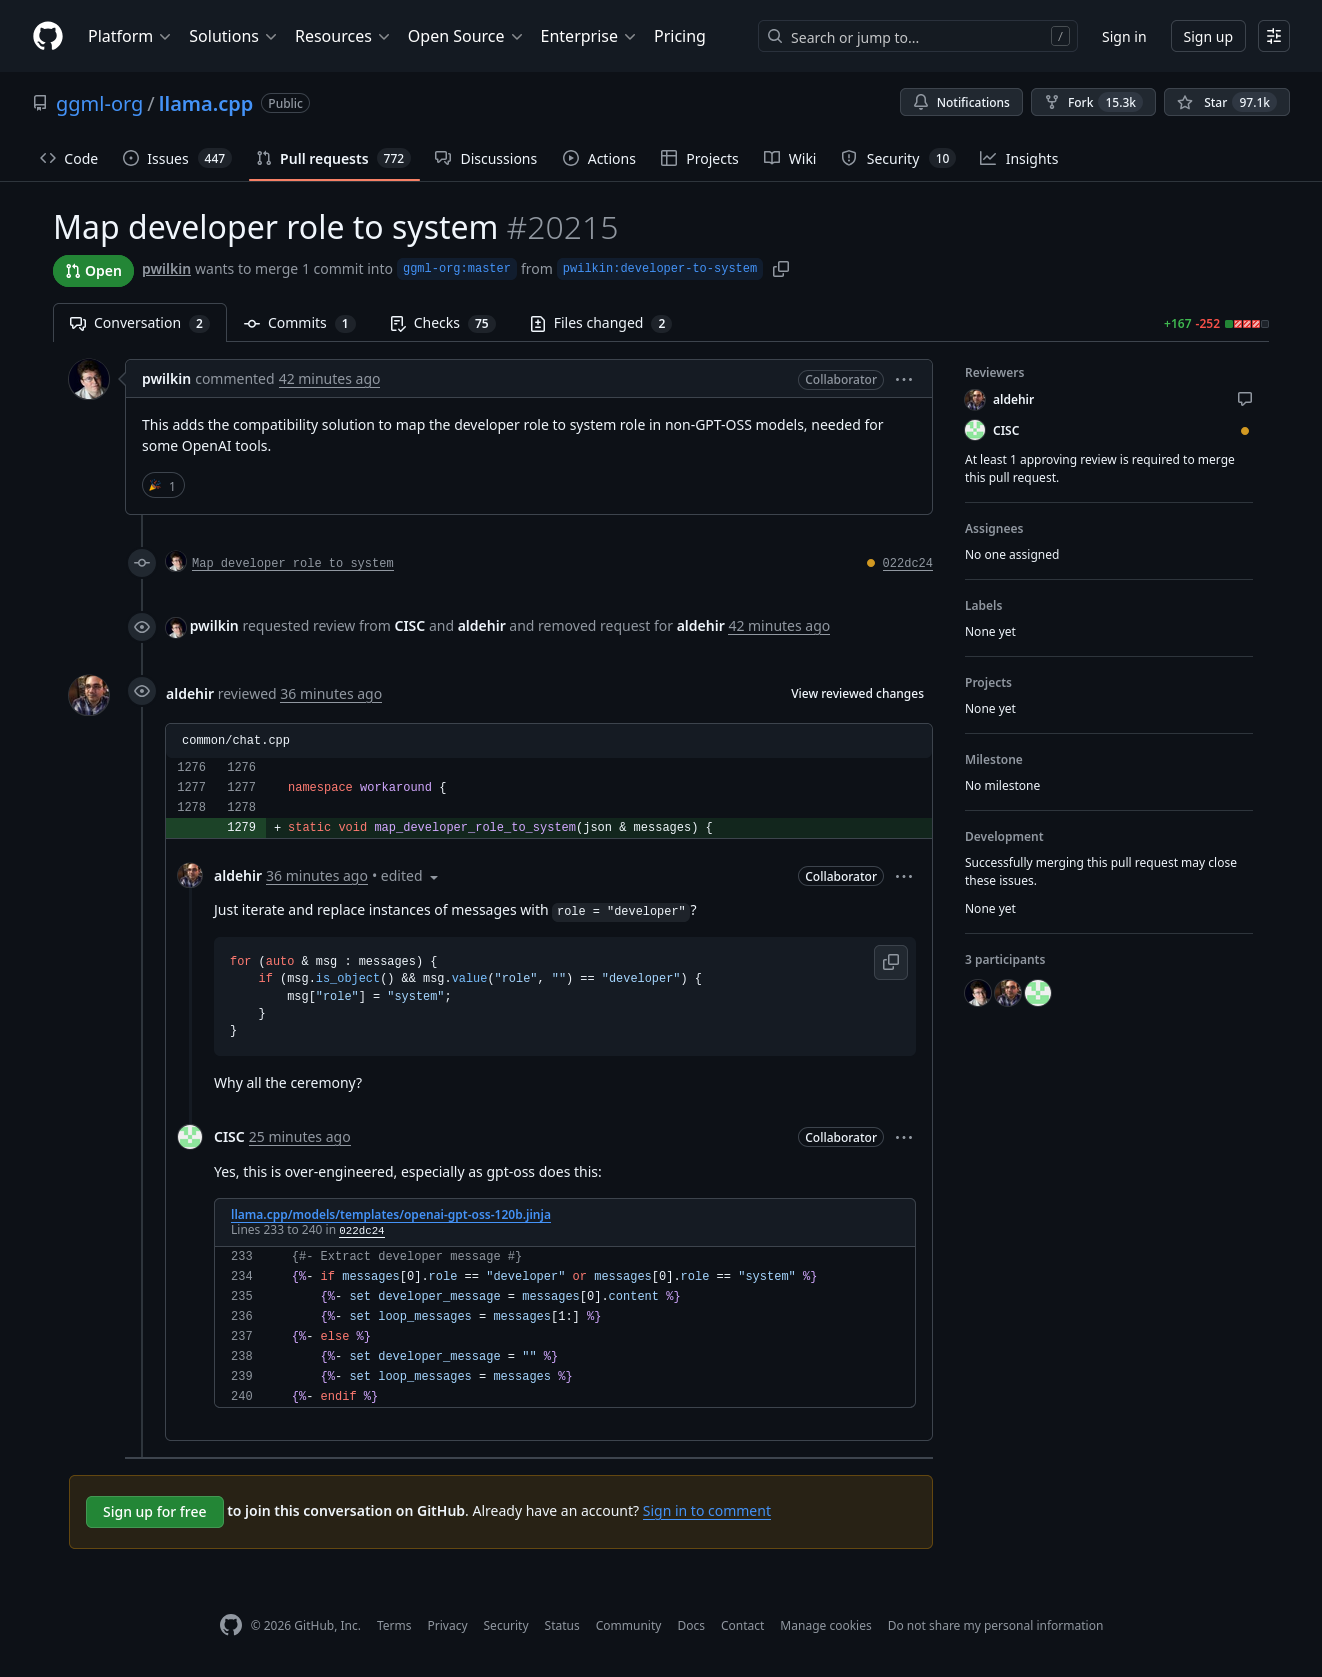Open the llama.cpp repository name link
Screen dimensions: 1322x1677
[x=206, y=103]
